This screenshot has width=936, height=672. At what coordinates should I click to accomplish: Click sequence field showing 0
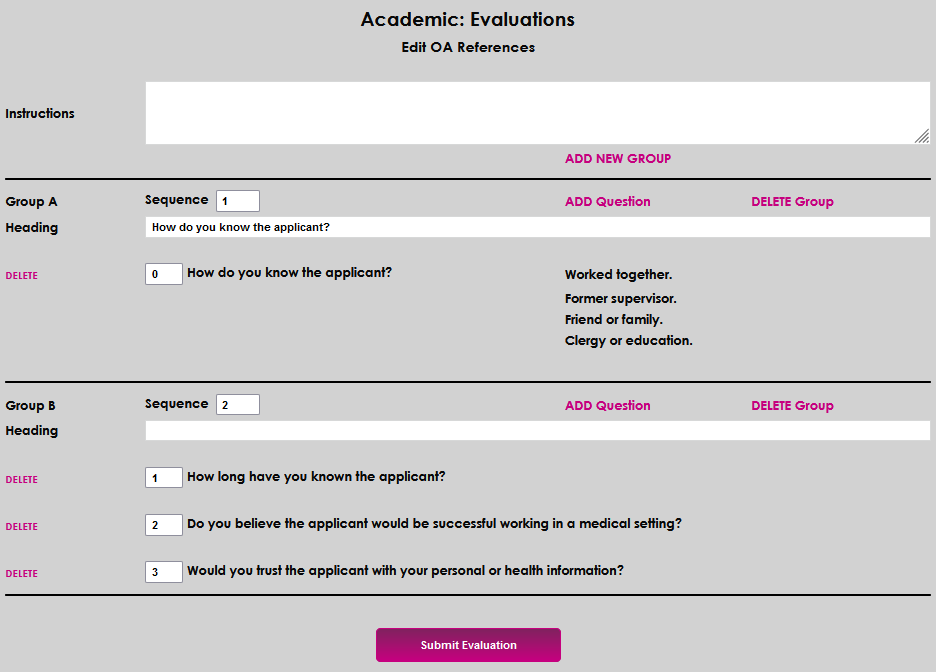tap(164, 274)
